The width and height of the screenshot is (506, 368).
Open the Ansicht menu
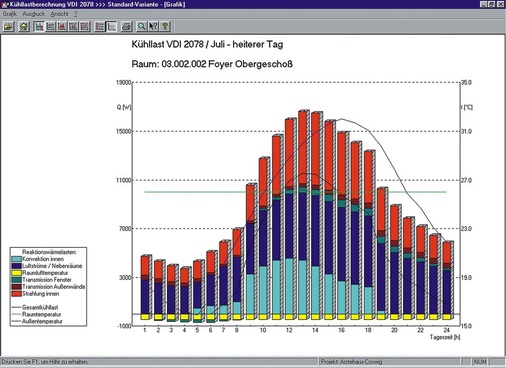pyautogui.click(x=60, y=14)
